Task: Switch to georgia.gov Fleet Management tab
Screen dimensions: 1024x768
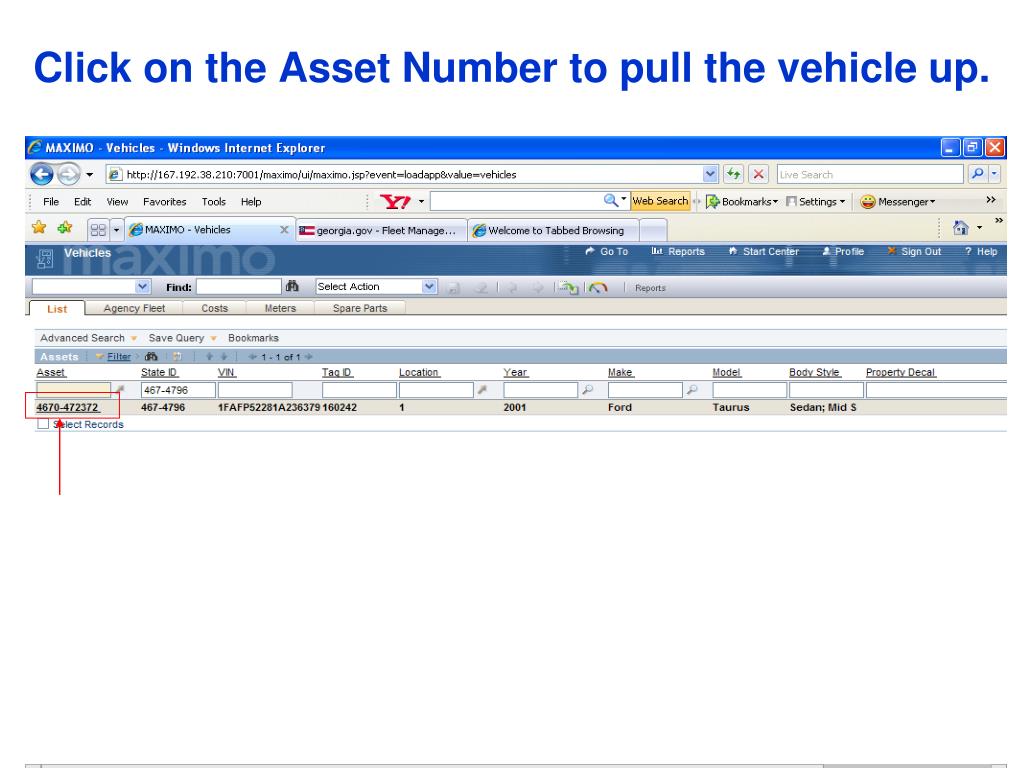Action: click(x=381, y=231)
